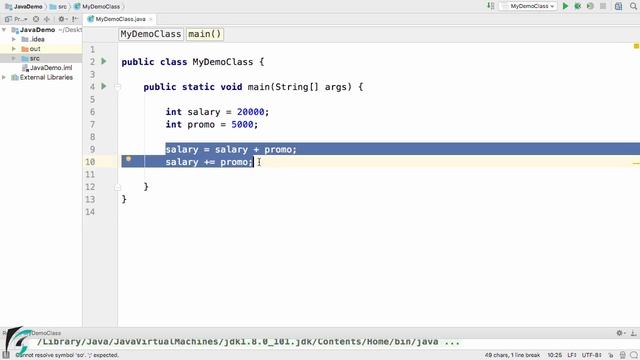
Task: Click '49 chars, 1 line break' selection info
Action: 512,355
